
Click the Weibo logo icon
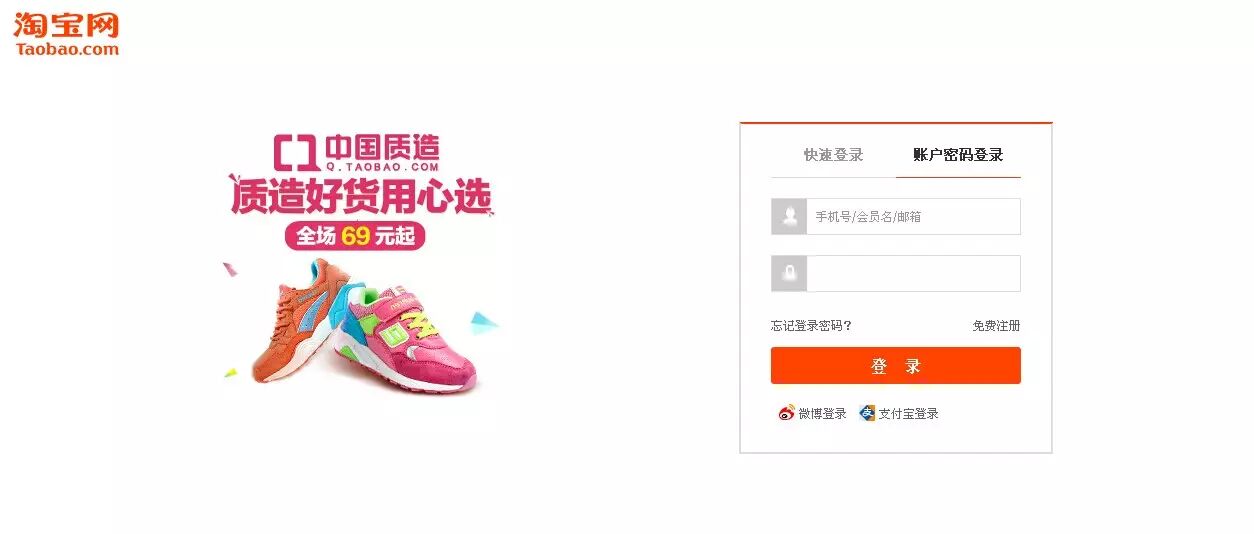[x=787, y=413]
